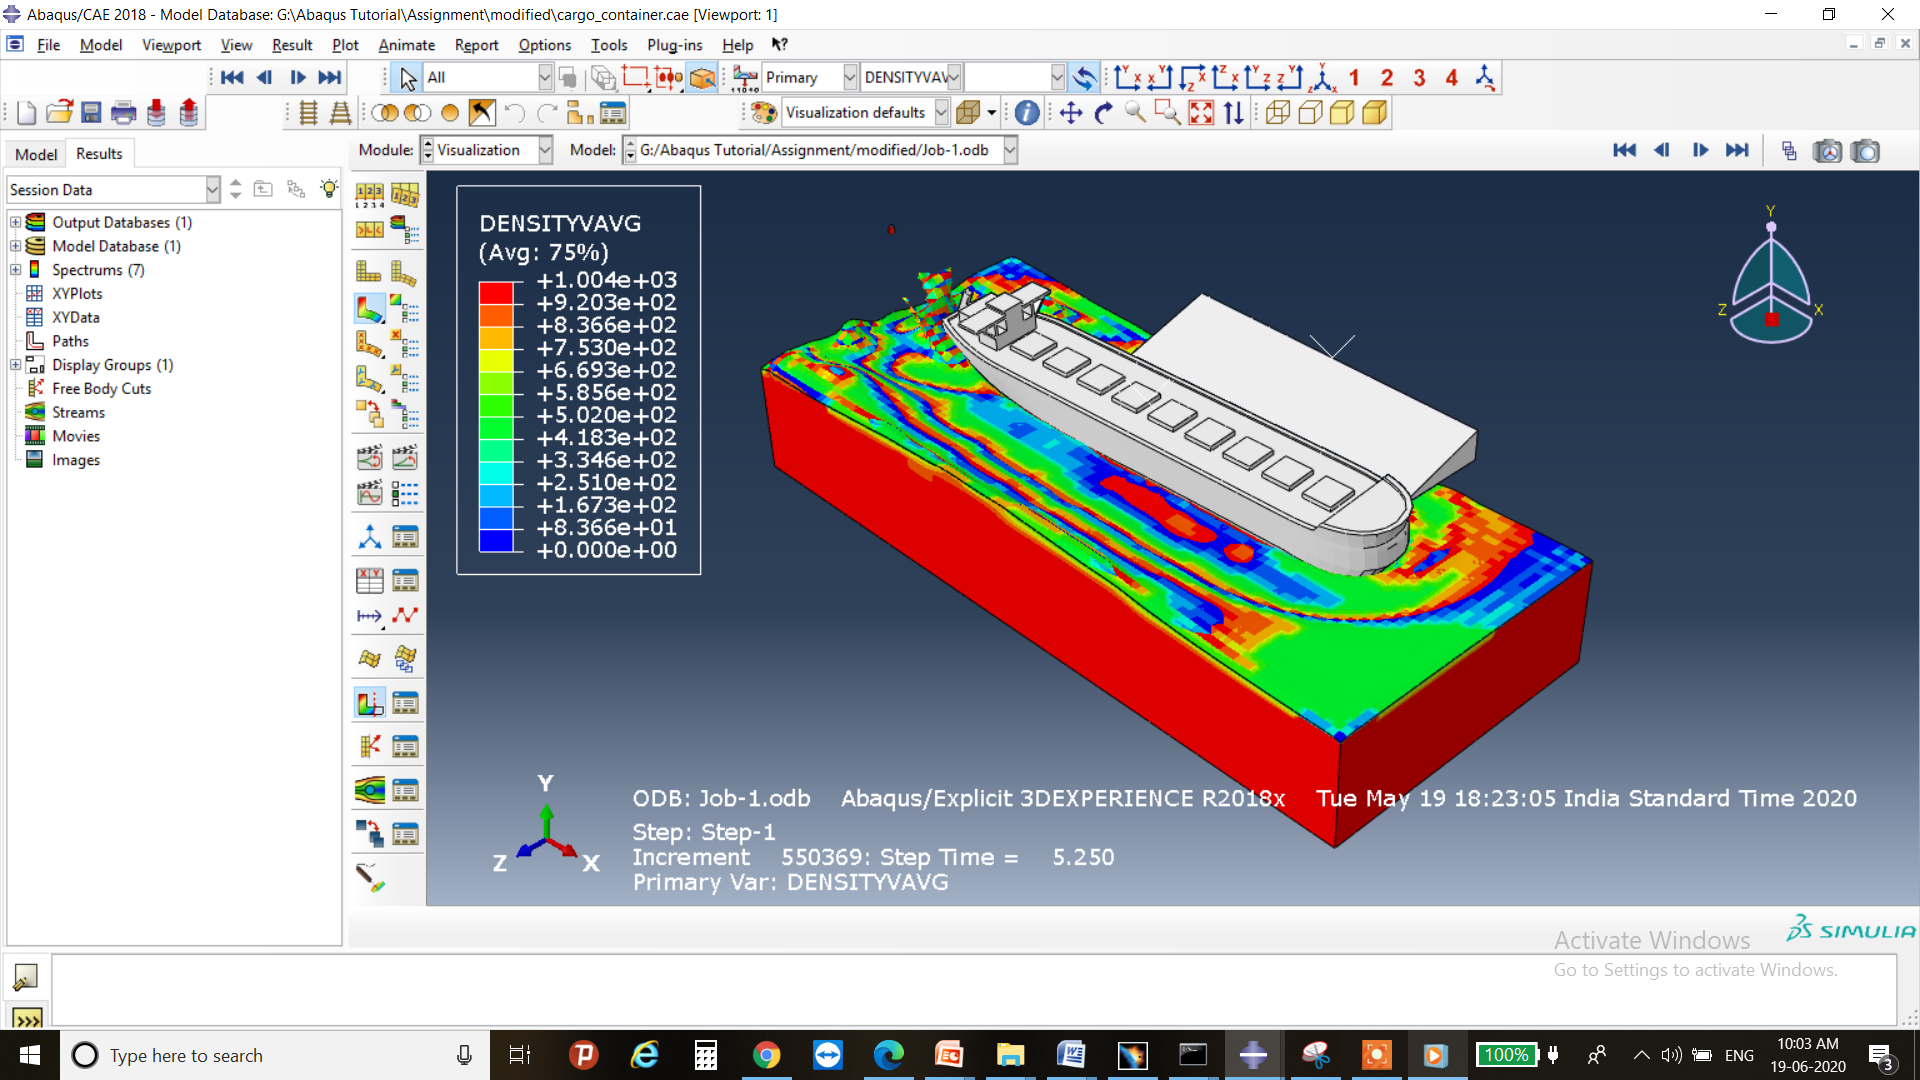Select the Box Zoom tool
This screenshot has height=1080, width=1920.
(x=1167, y=113)
